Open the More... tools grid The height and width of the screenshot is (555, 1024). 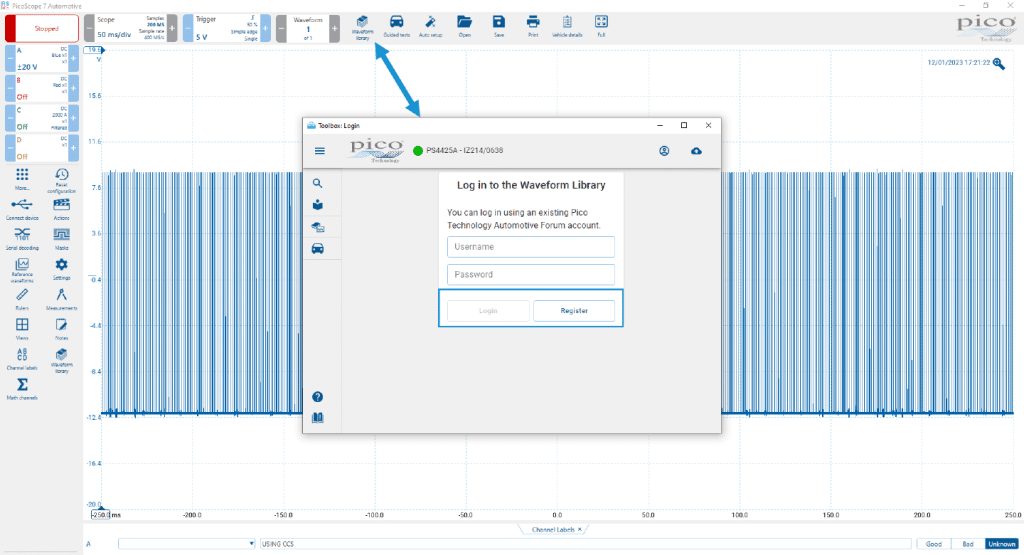(22, 179)
